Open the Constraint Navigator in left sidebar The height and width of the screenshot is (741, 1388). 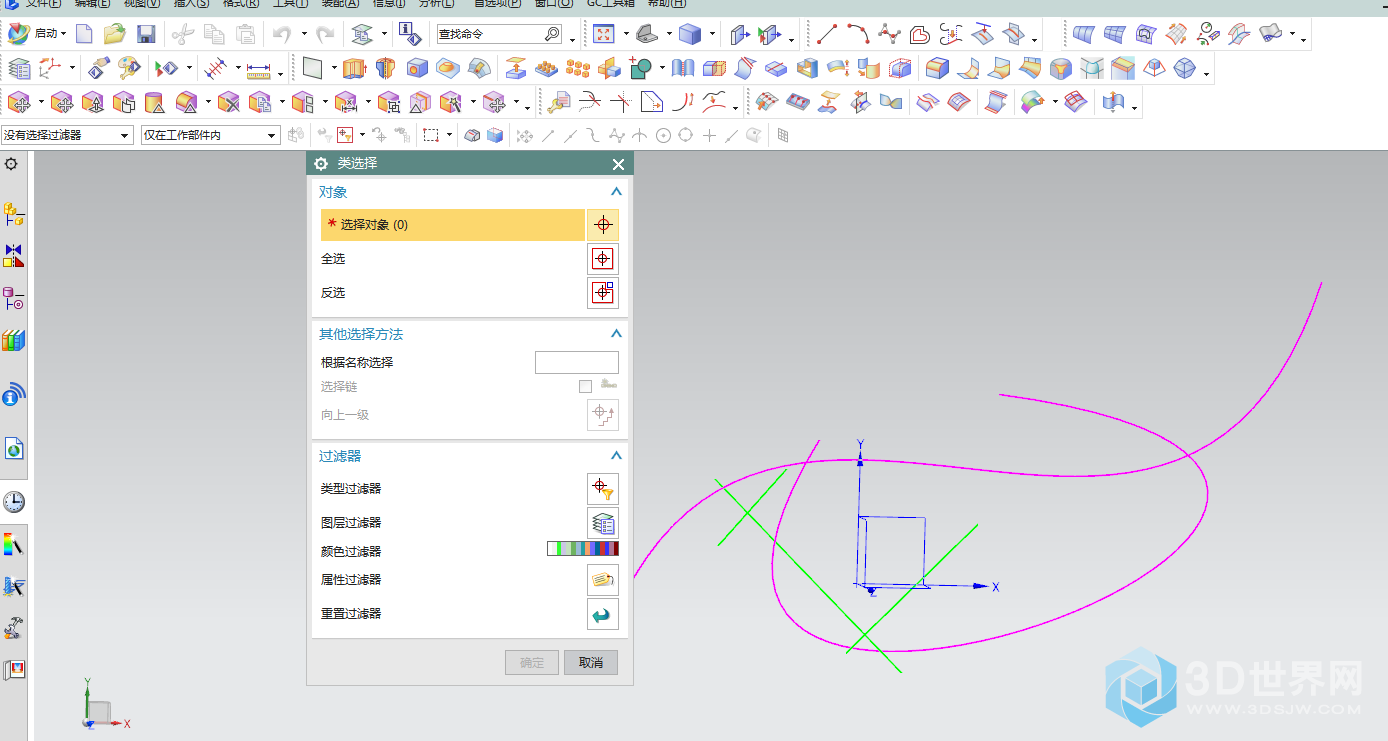(x=14, y=255)
